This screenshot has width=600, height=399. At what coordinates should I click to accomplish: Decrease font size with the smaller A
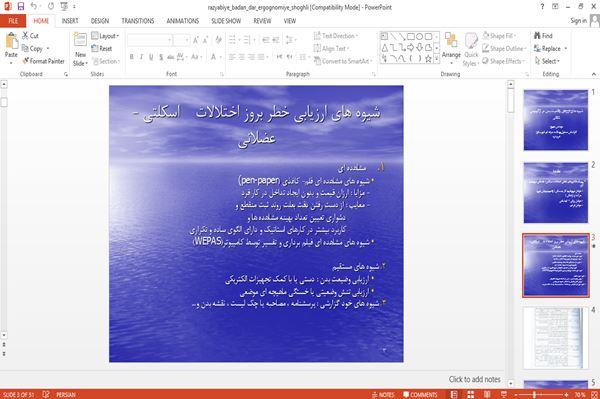[x=205, y=40]
